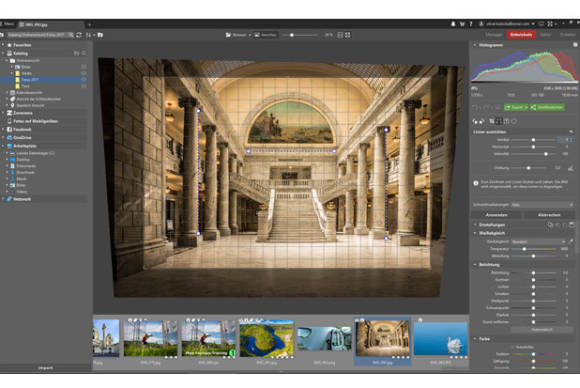The height and width of the screenshot is (388, 580).
Task: Click the sort order icon in navigator toolbar
Action: pos(88,35)
